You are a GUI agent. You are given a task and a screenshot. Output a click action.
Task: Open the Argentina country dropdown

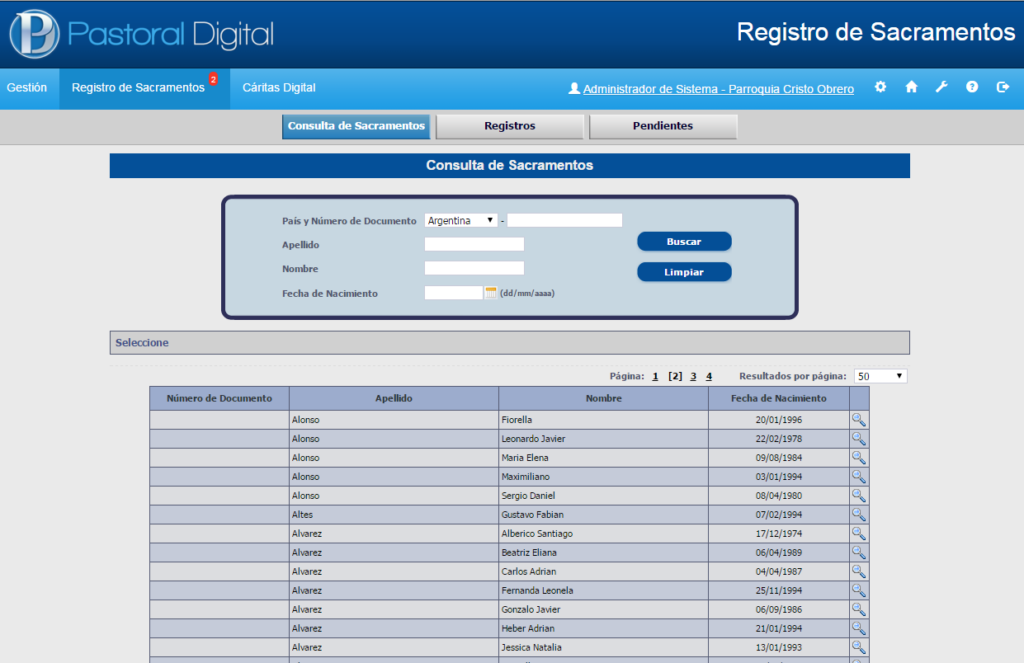click(460, 220)
